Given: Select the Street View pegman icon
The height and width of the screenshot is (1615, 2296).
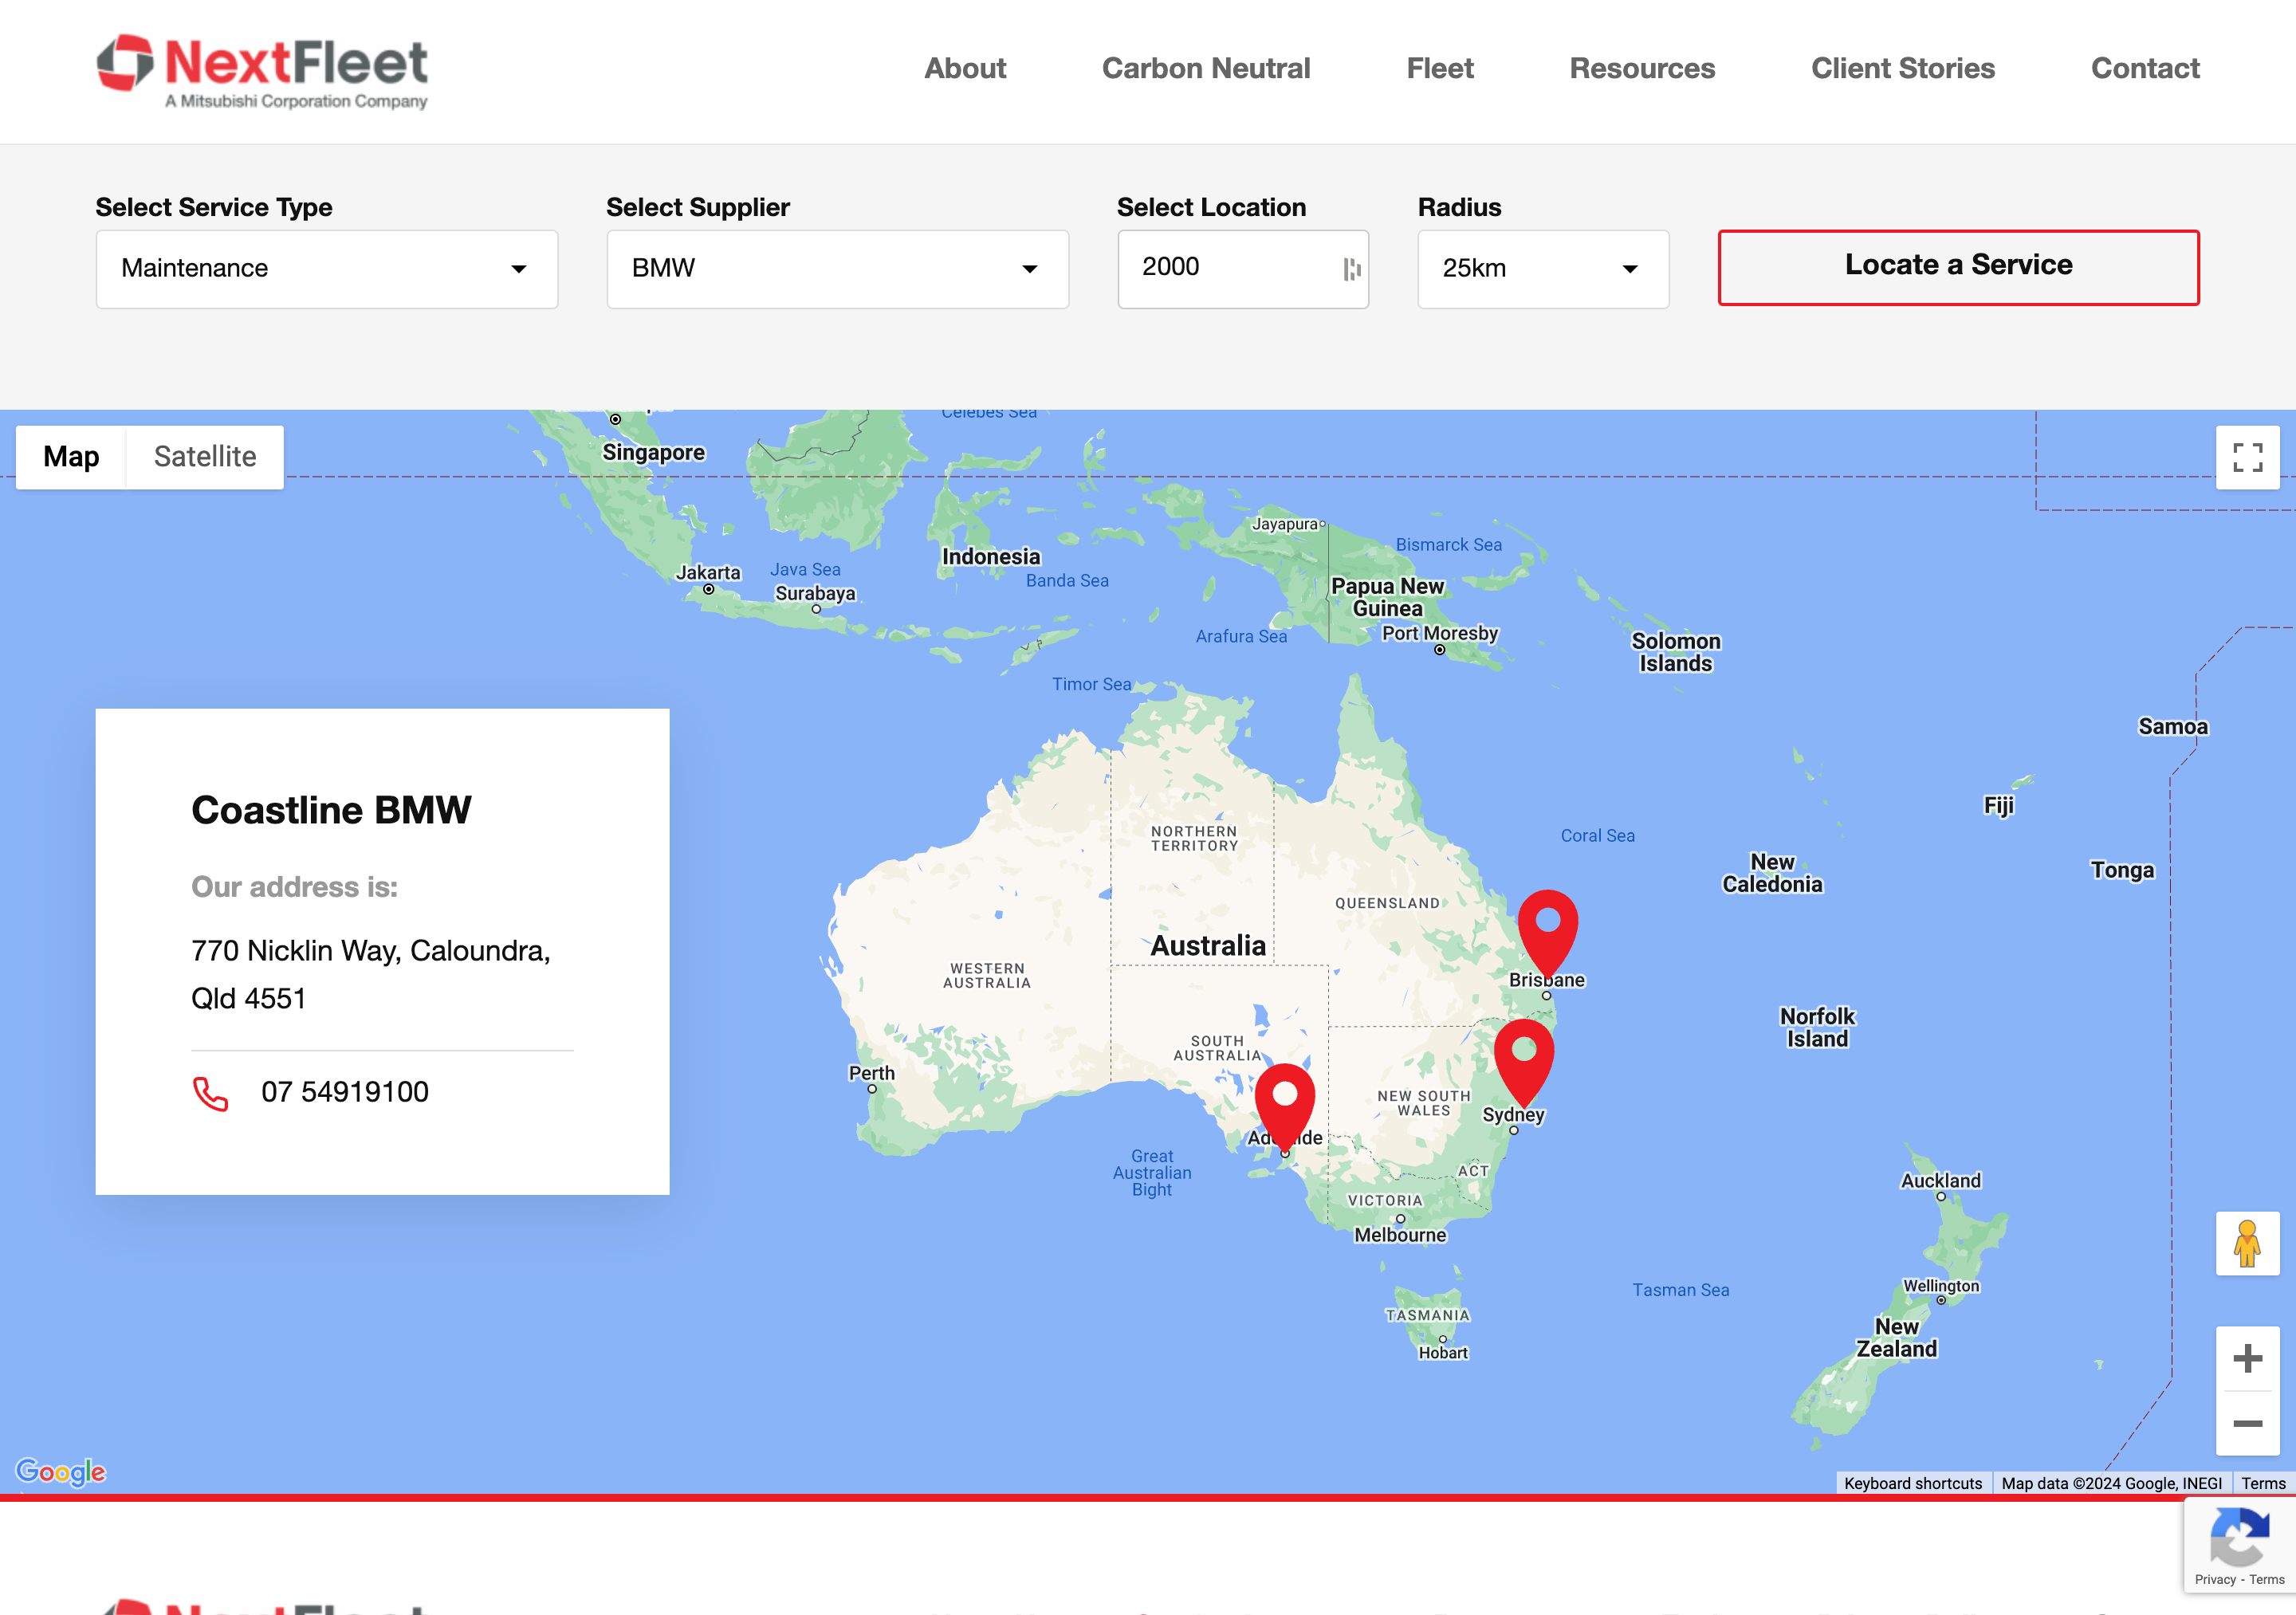Looking at the screenshot, I should [2247, 1243].
